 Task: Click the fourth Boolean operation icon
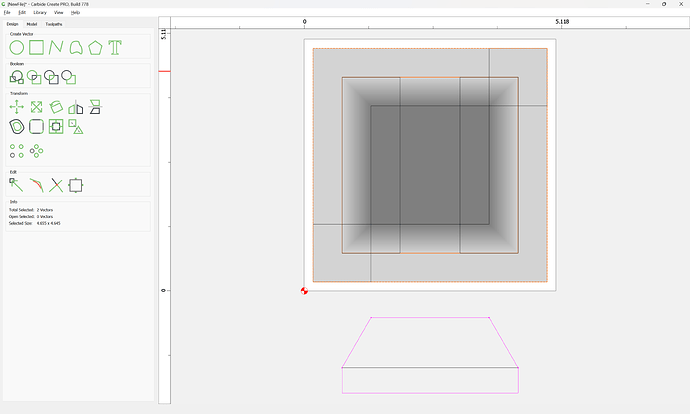click(69, 77)
